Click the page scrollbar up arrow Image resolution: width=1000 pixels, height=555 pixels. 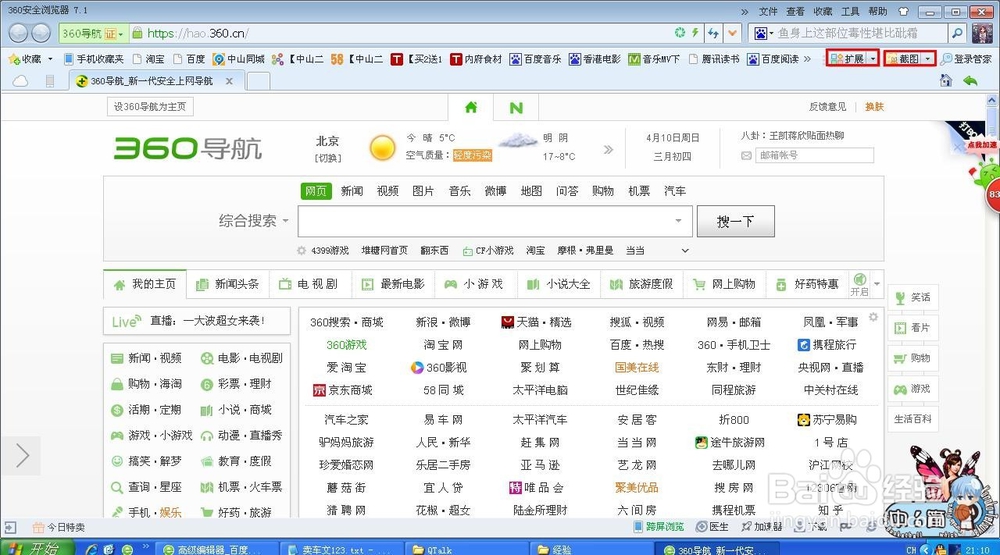point(992,100)
